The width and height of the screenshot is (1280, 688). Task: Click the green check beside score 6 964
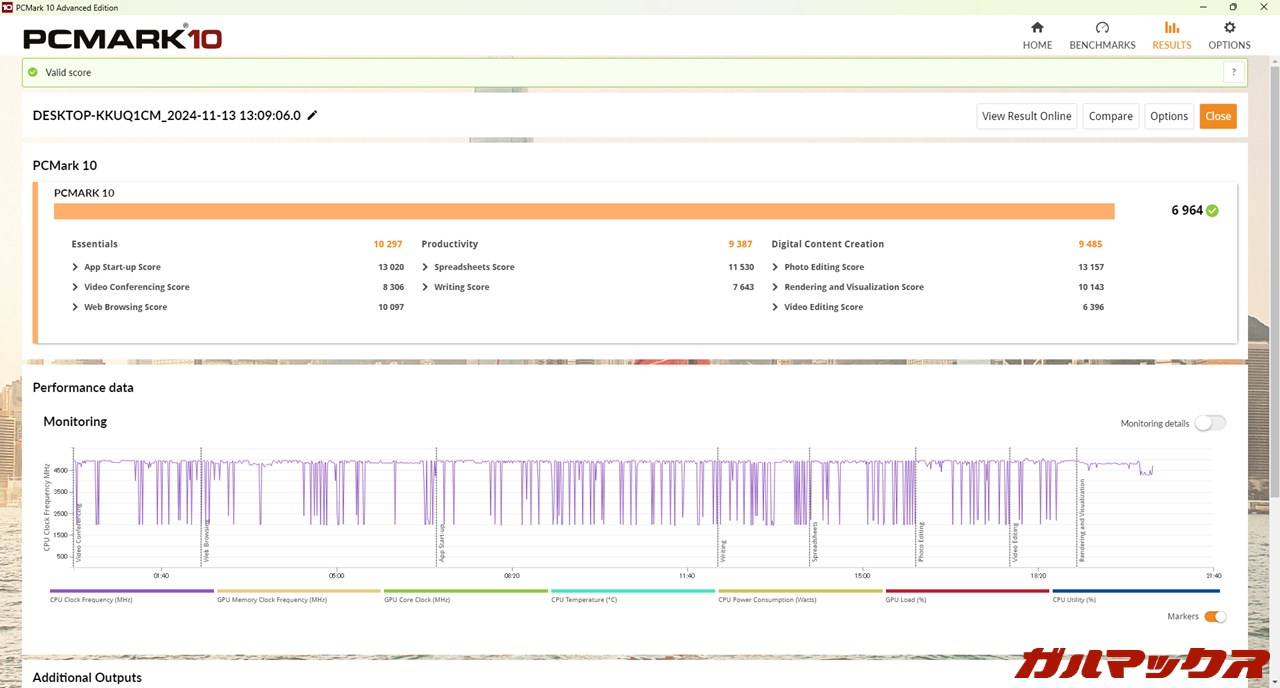tap(1212, 211)
